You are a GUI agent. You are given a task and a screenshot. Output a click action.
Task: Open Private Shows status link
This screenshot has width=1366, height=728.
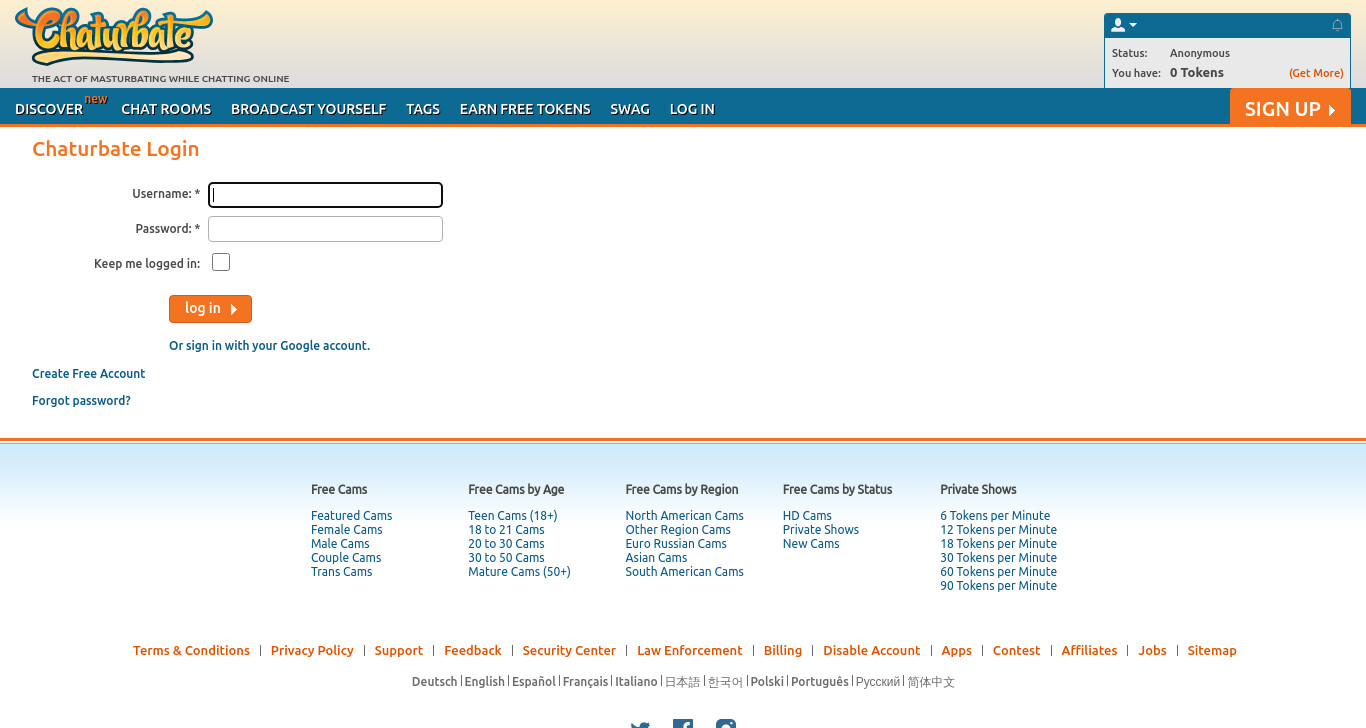[x=821, y=530]
